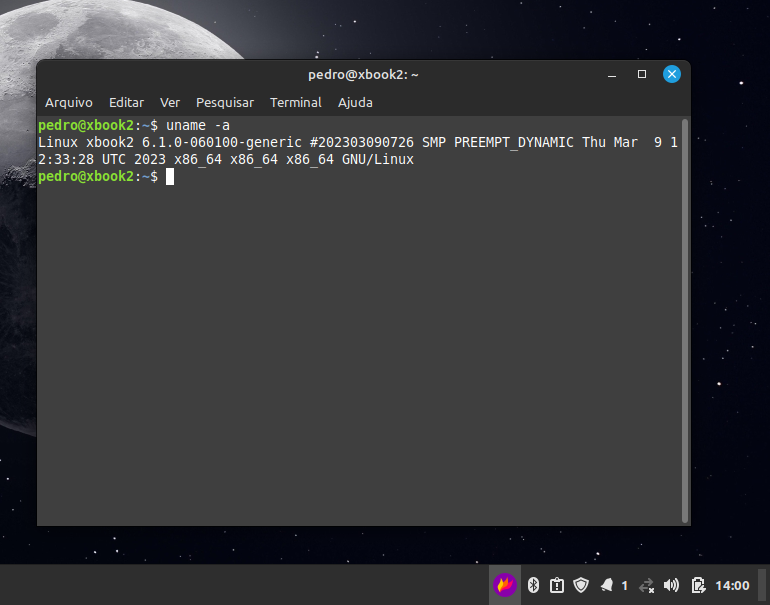
Task: Click the '2:33:28 UTC 2023' output line
Action: coord(226,160)
